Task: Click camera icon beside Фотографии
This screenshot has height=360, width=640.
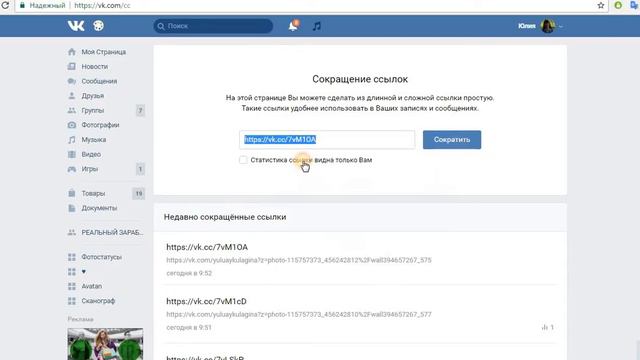Action: [72, 125]
